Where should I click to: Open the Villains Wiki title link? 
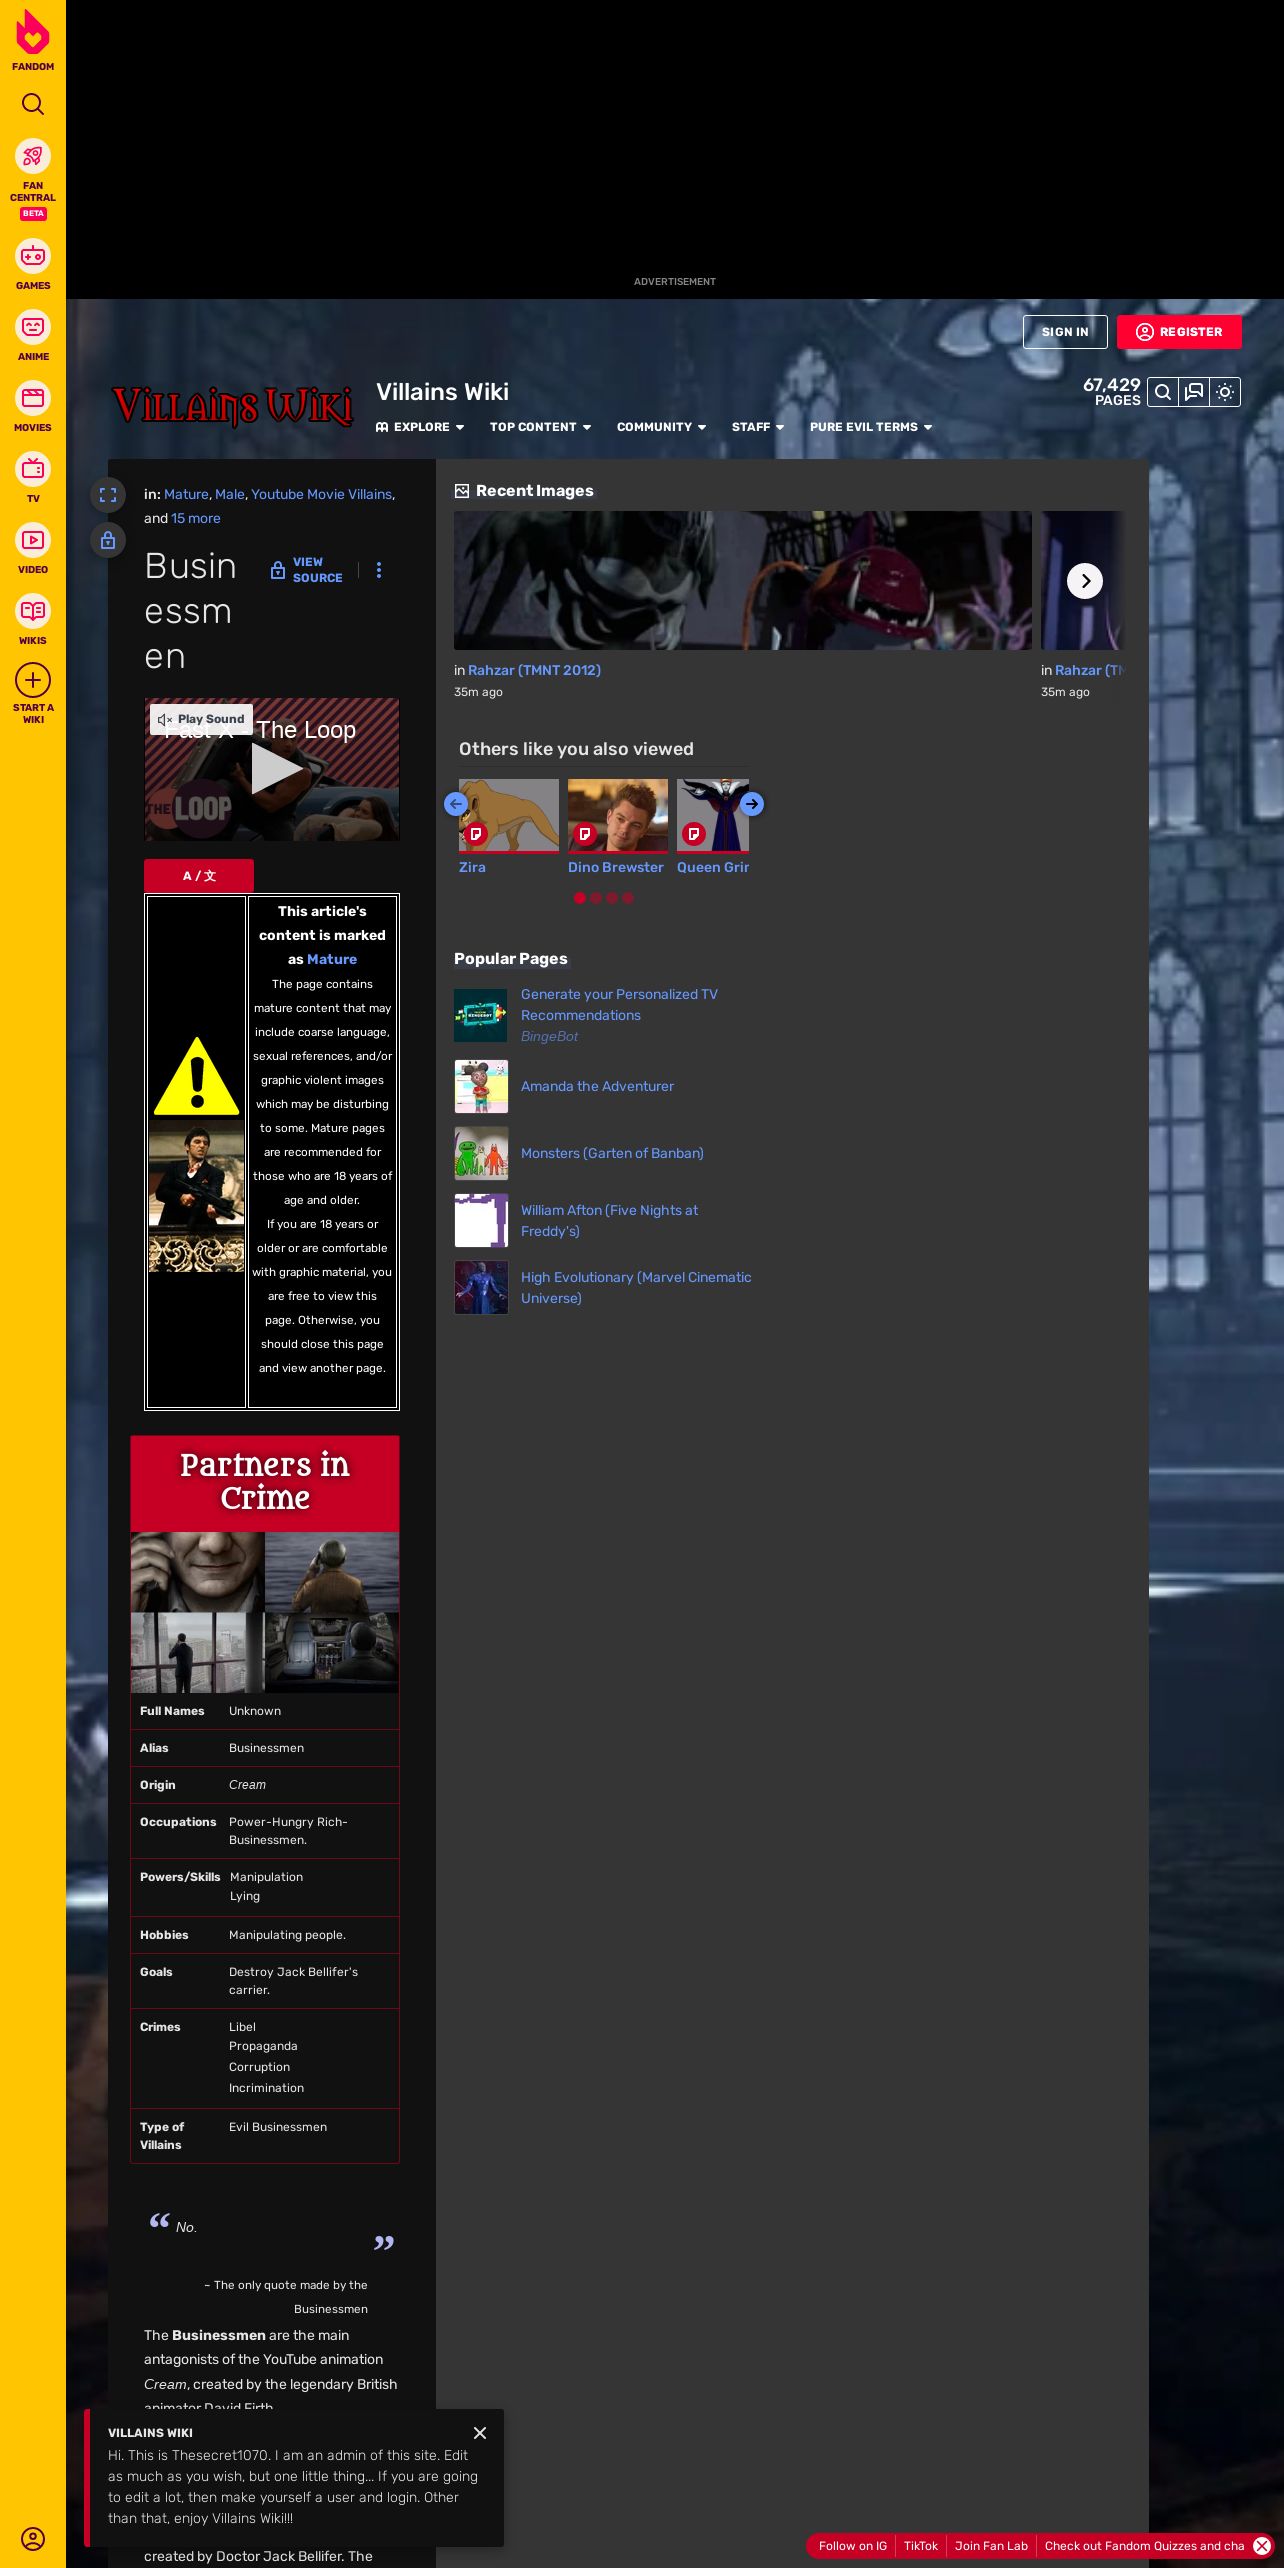pos(443,392)
